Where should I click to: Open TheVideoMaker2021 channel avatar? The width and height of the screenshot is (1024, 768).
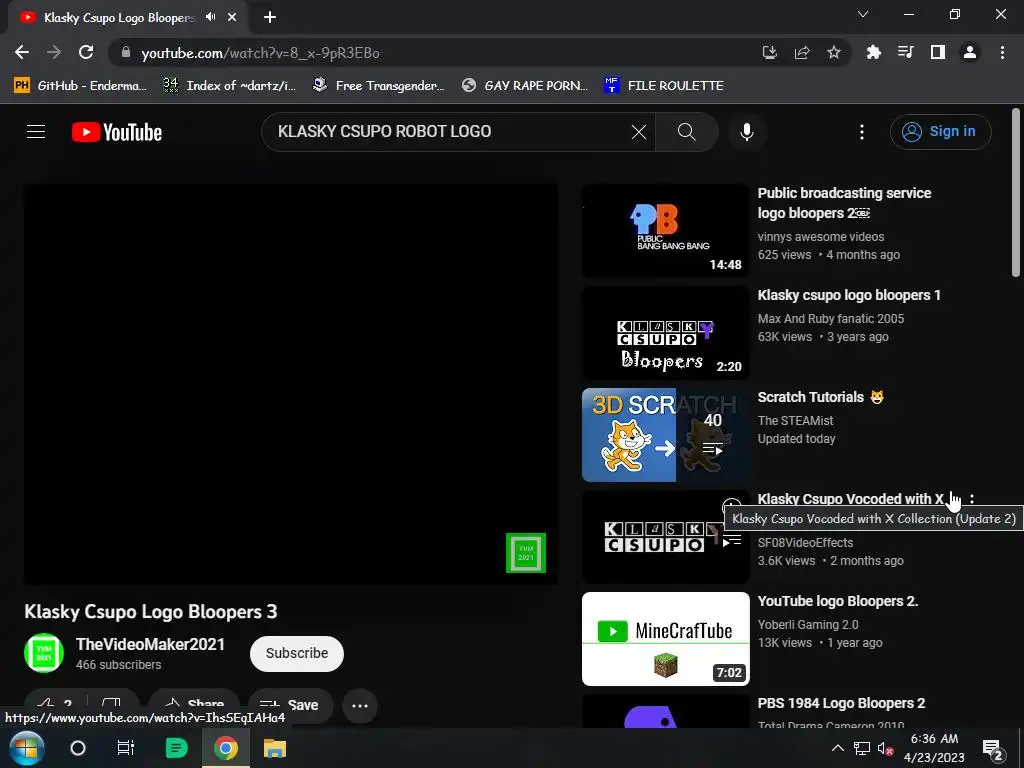(44, 653)
